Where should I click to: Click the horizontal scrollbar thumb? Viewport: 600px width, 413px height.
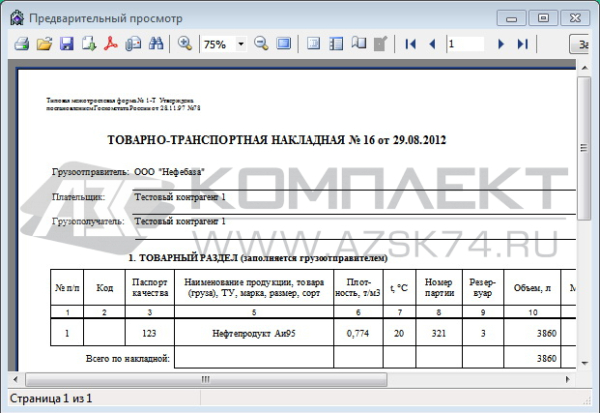coord(206,379)
